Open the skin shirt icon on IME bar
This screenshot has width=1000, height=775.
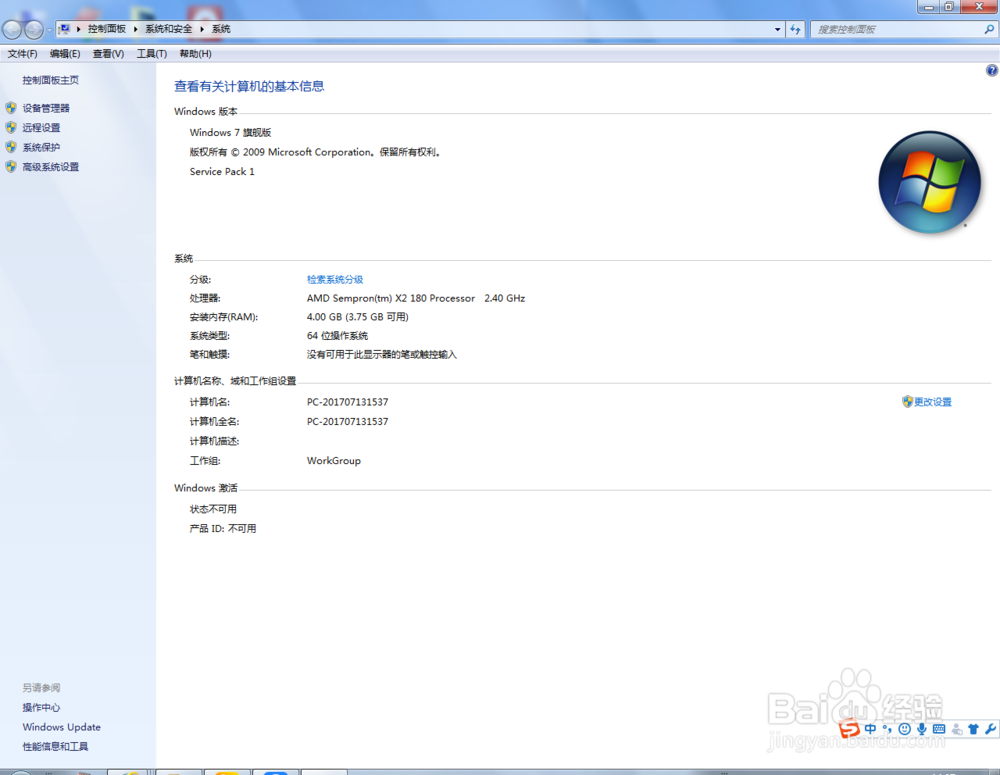point(973,728)
